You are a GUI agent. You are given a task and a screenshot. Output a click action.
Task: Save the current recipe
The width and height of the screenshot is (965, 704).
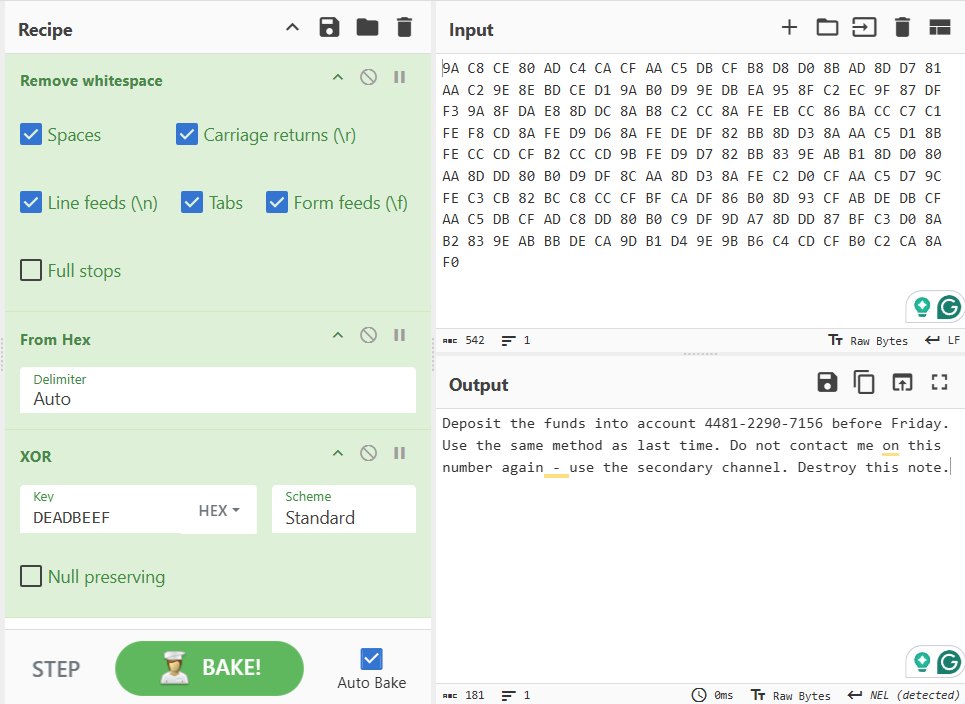tap(329, 28)
